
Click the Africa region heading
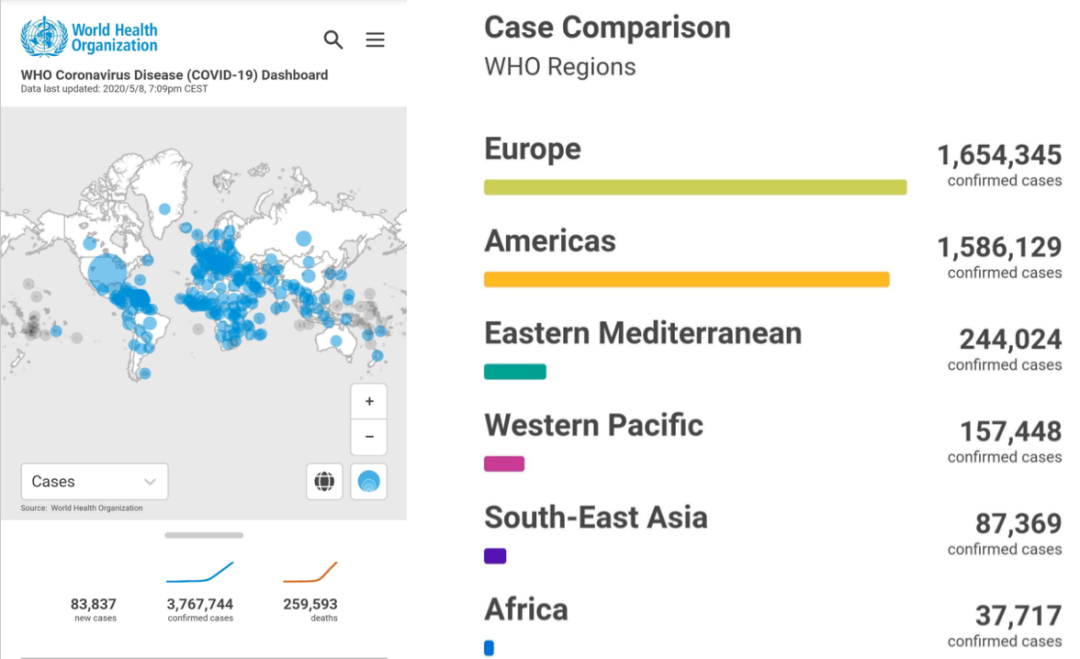[526, 609]
